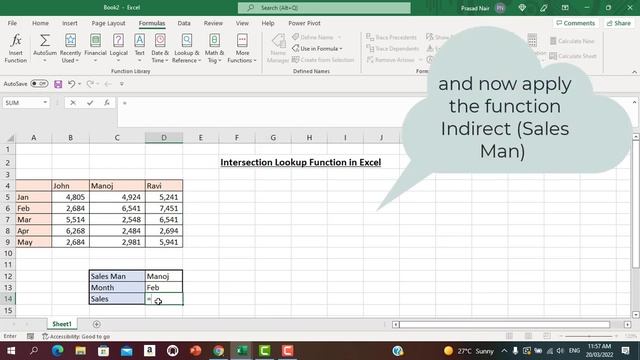This screenshot has width=640, height=360.
Task: Select cell with value 4,805
Action: click(71, 197)
